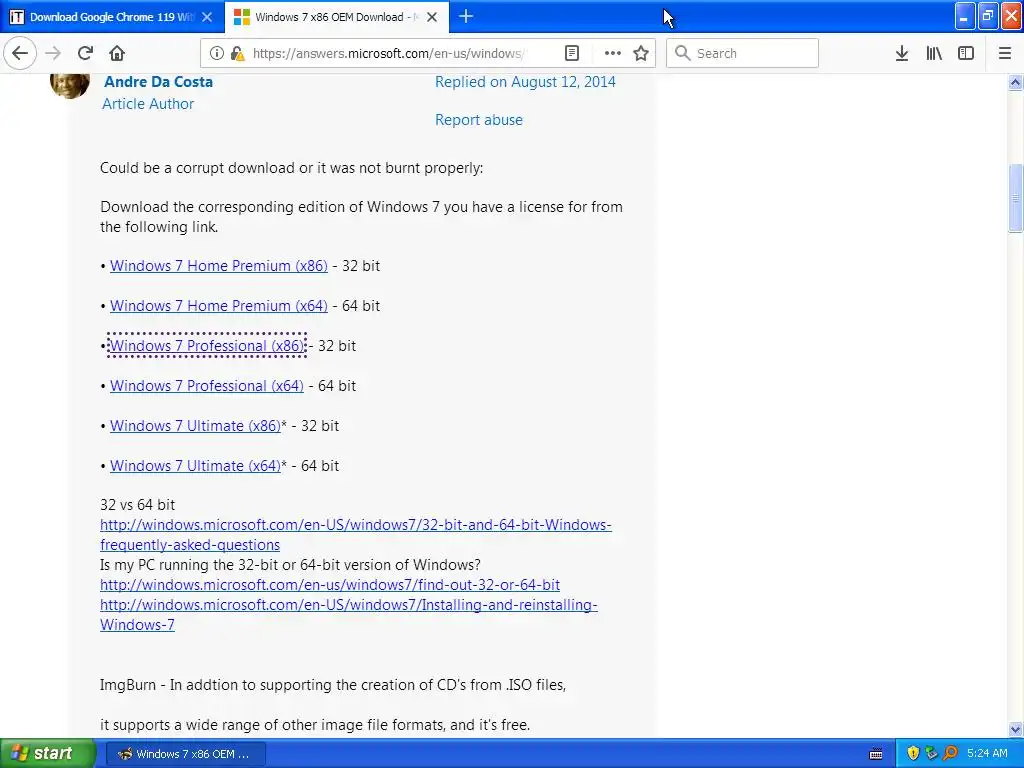1024x768 pixels.
Task: Click the magnifier tray icon
Action: tap(950, 753)
